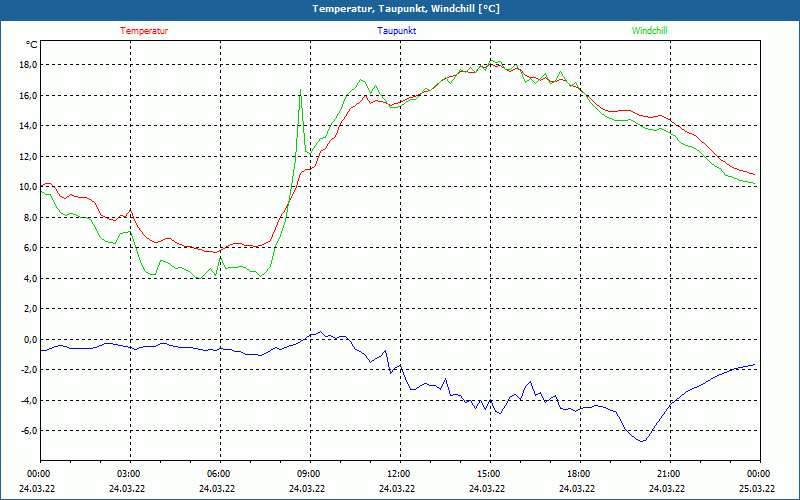Click the 18:00 time label

point(580,474)
